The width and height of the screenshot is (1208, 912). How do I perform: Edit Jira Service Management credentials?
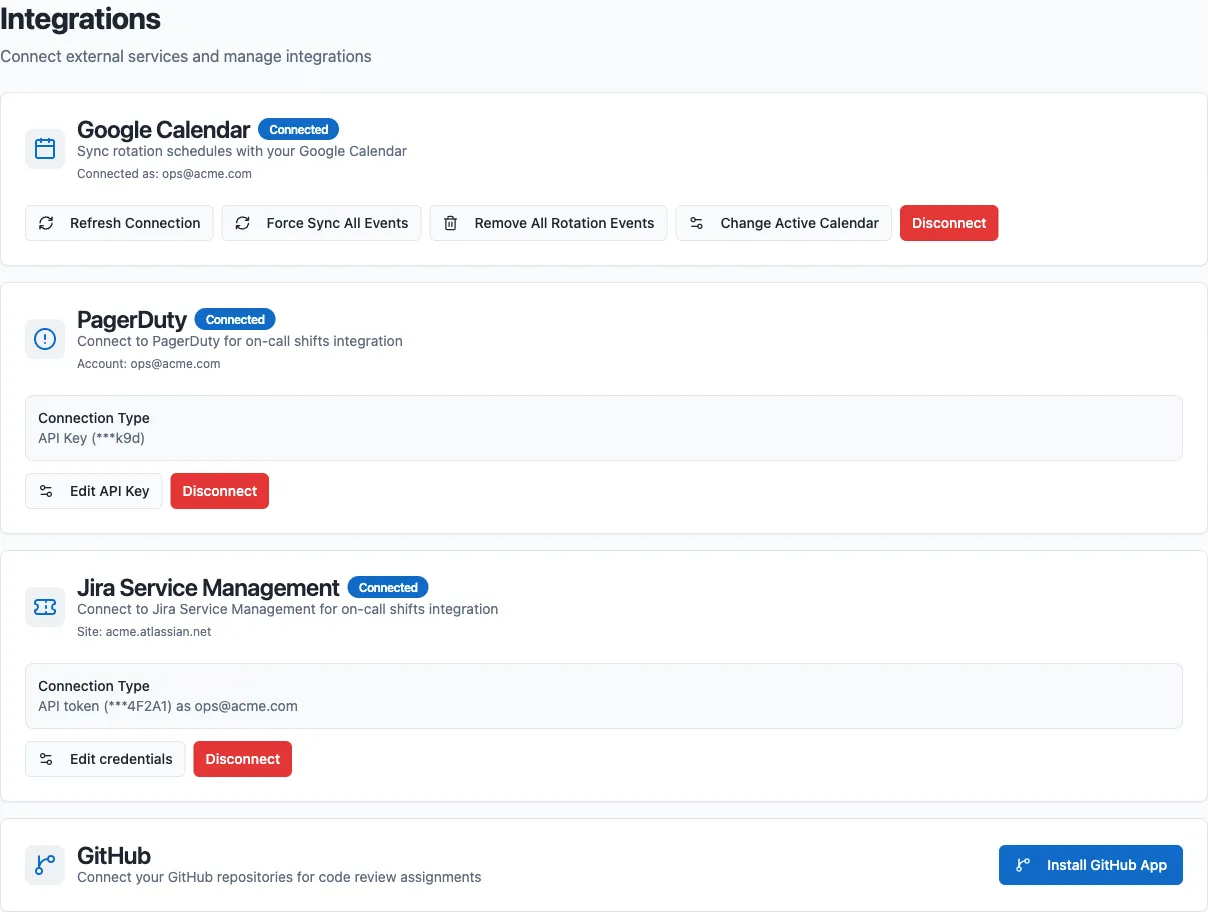tap(105, 759)
